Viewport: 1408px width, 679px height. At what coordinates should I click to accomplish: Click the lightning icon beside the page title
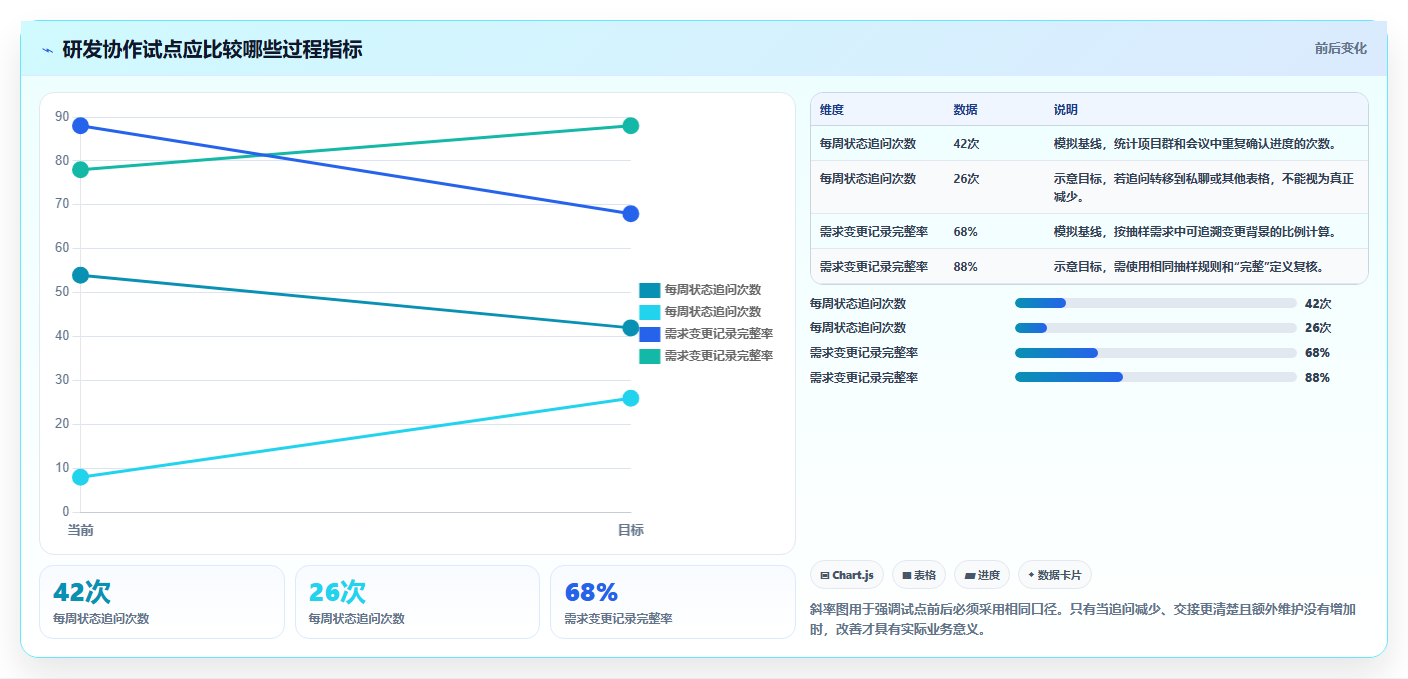click(x=47, y=50)
